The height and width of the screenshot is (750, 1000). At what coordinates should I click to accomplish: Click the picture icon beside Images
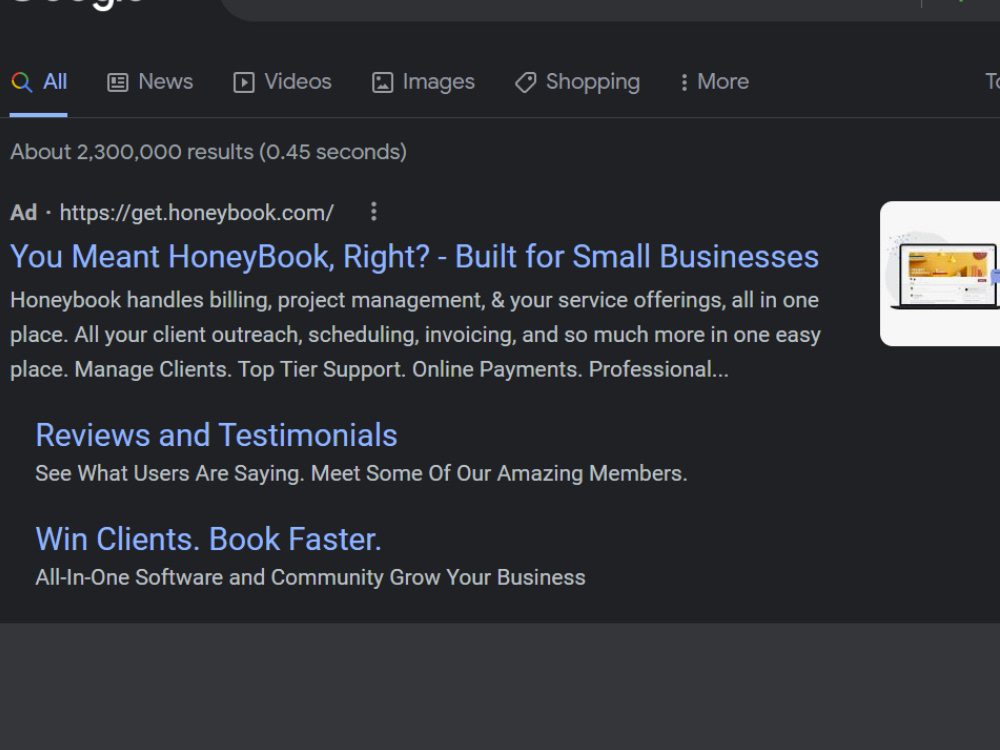[383, 82]
